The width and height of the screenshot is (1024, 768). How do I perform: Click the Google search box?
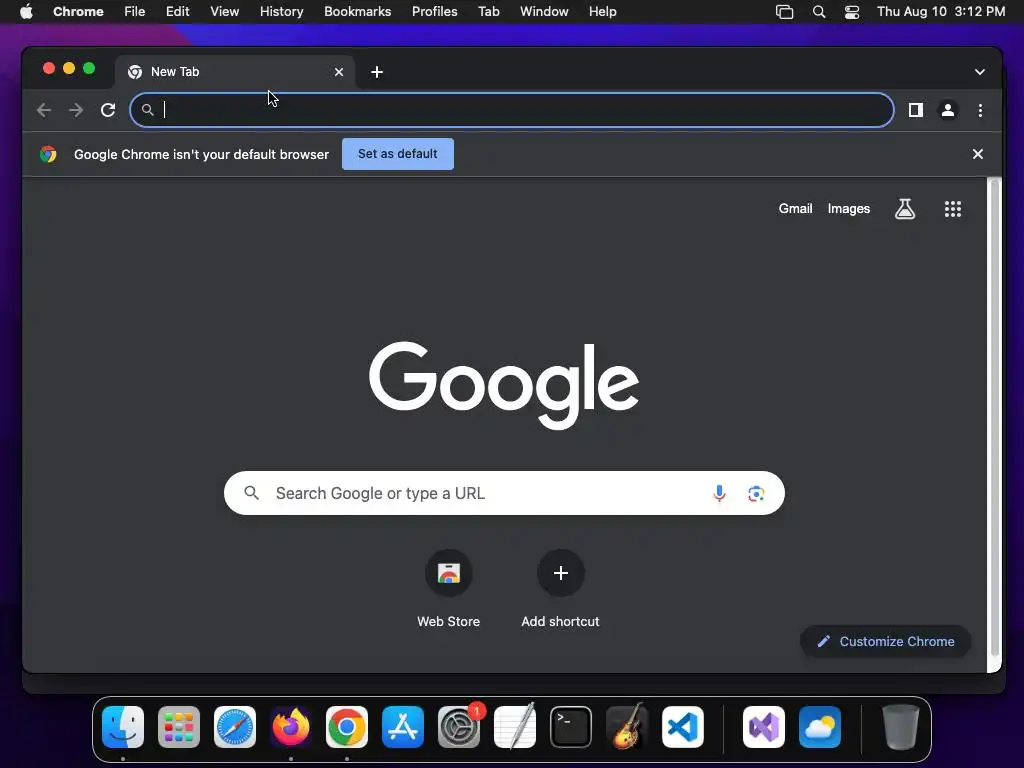(x=504, y=493)
